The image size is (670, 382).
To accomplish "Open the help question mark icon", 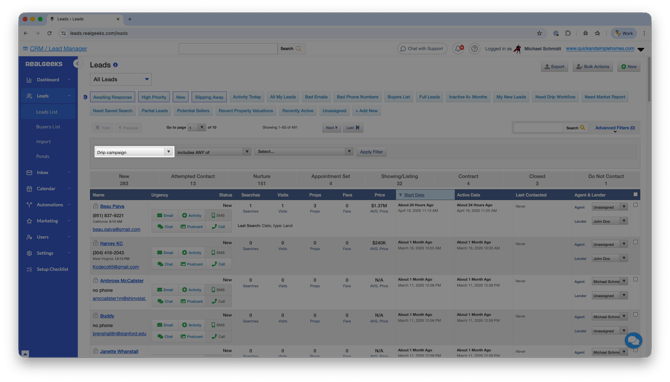I will pos(474,49).
